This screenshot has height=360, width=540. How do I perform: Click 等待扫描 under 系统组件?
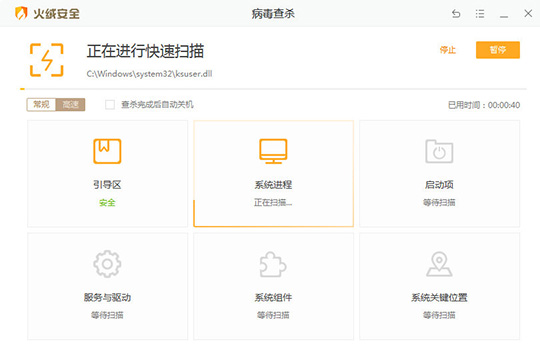[273, 315]
